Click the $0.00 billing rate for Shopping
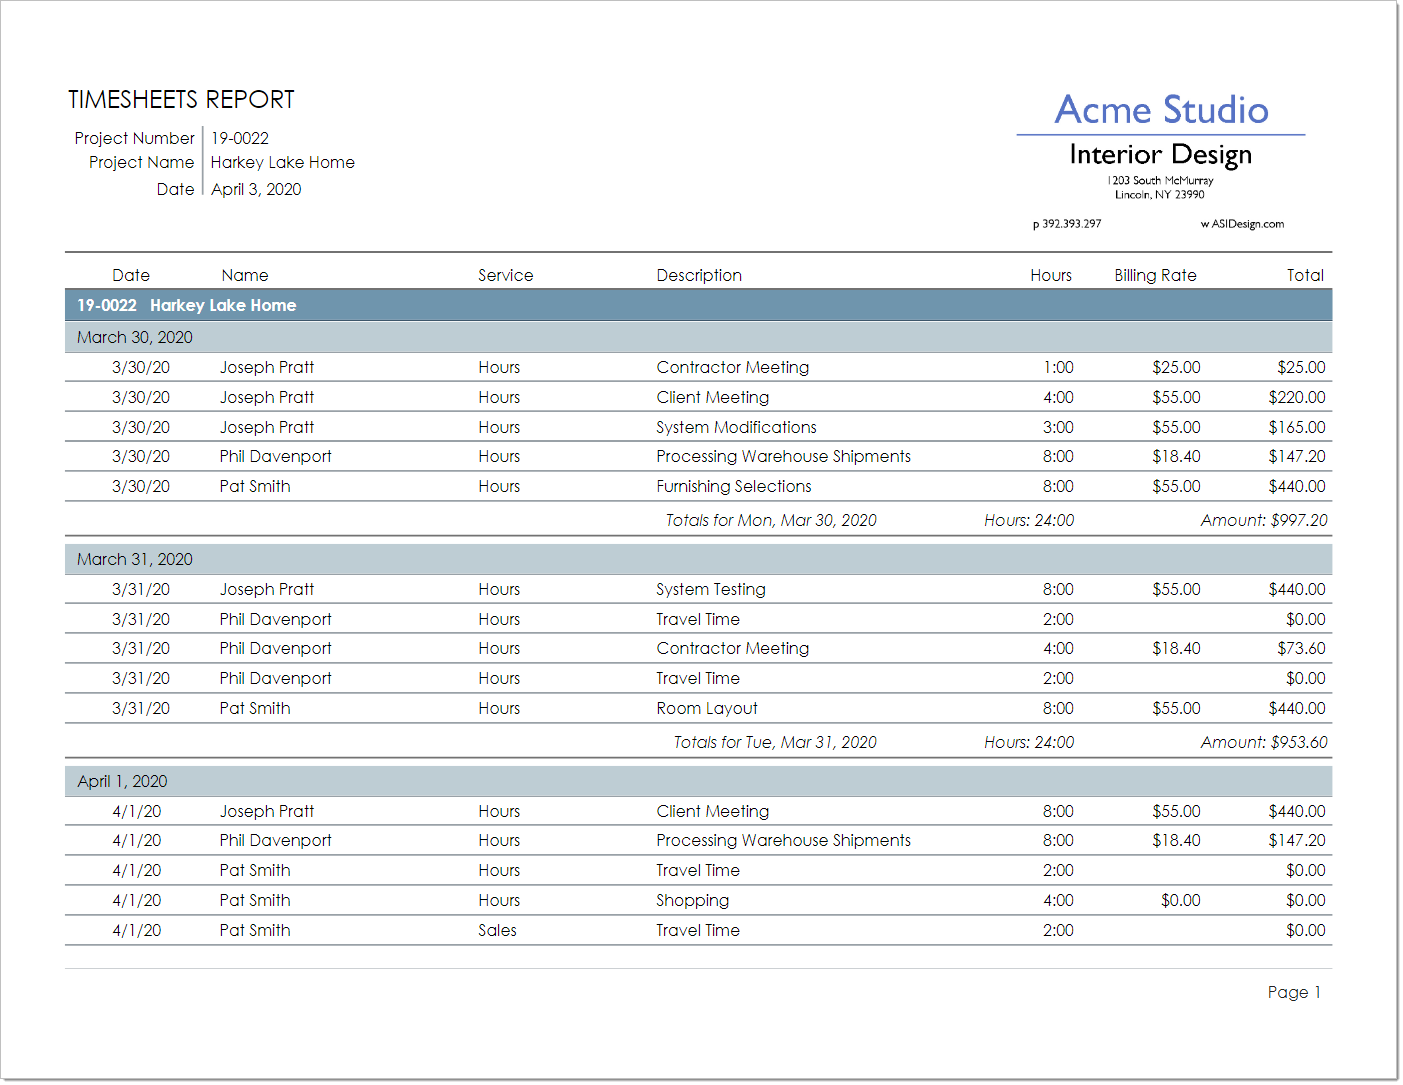 (x=1180, y=900)
